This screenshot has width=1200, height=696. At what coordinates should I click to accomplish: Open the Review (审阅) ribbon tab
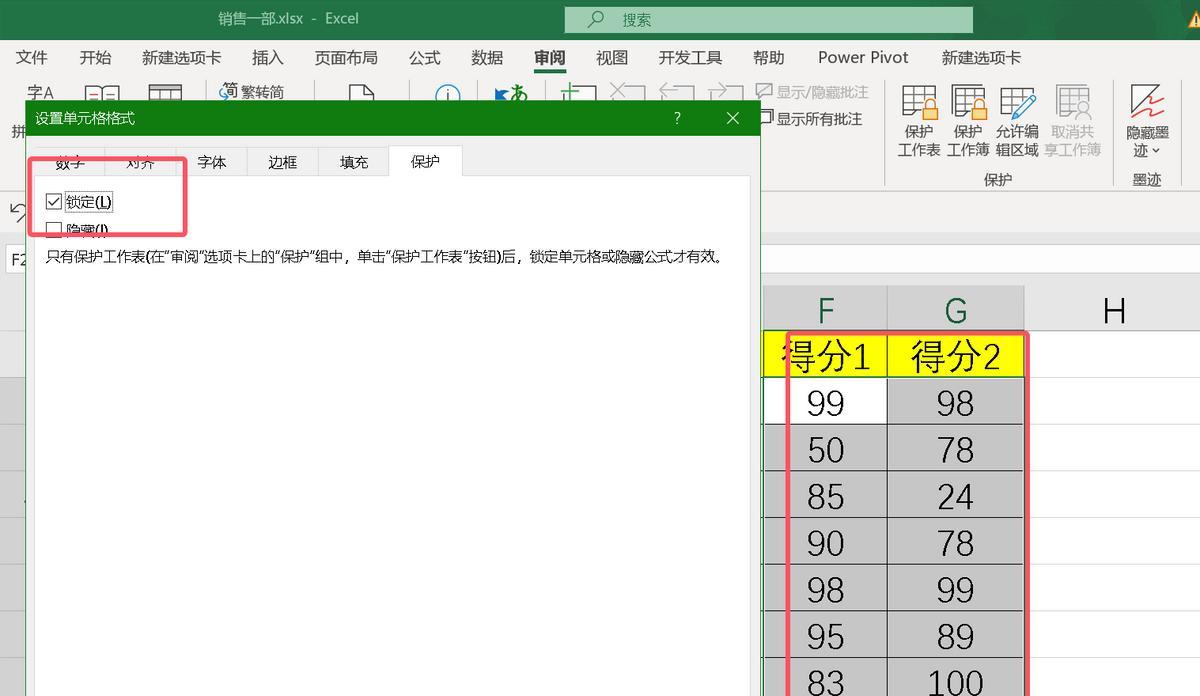(x=549, y=58)
